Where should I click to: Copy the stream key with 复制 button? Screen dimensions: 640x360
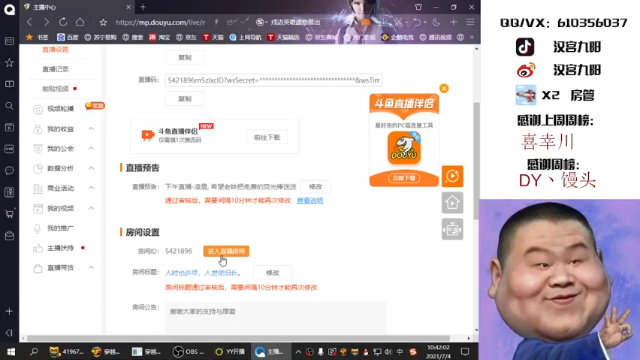[x=185, y=99]
